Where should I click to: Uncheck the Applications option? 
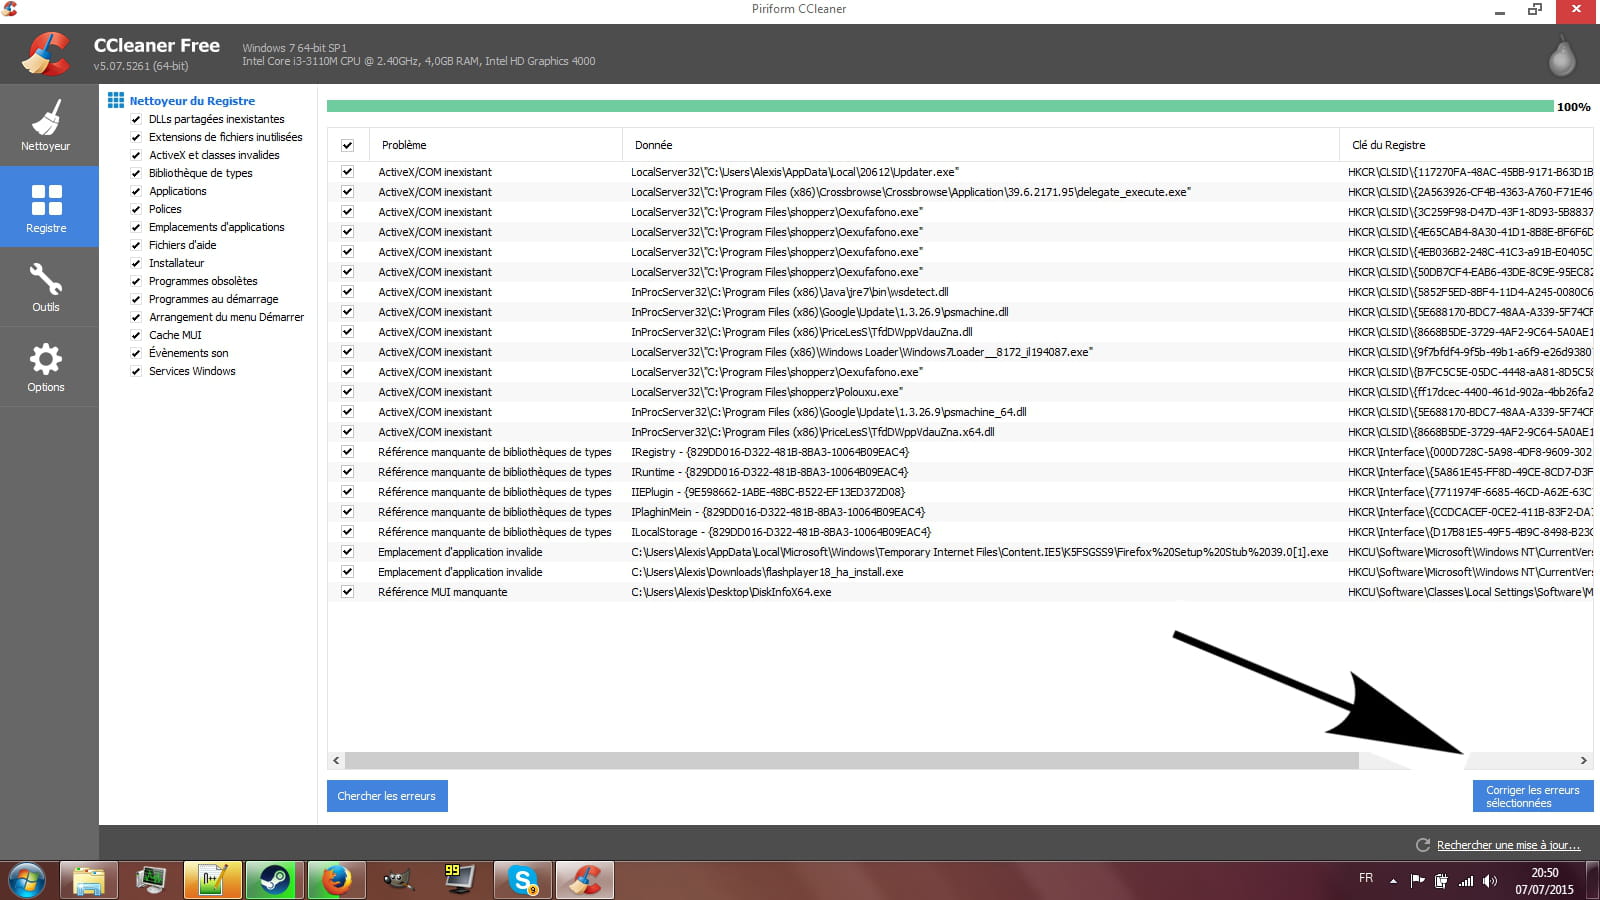(136, 191)
